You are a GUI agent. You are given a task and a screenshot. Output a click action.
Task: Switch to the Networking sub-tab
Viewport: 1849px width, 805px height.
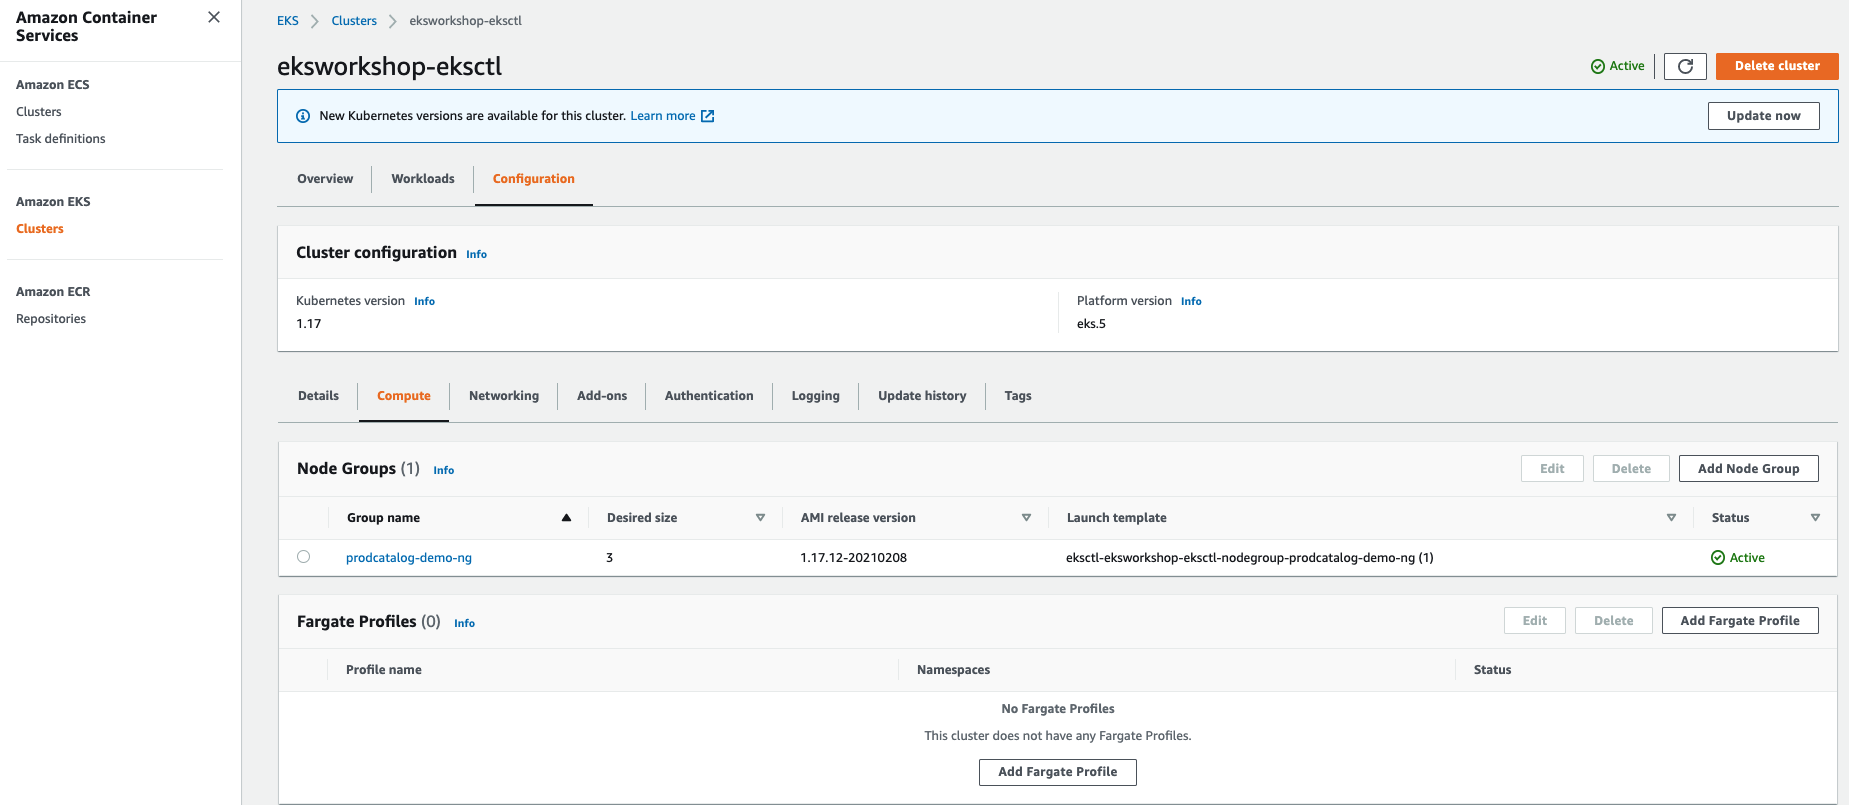coord(504,396)
